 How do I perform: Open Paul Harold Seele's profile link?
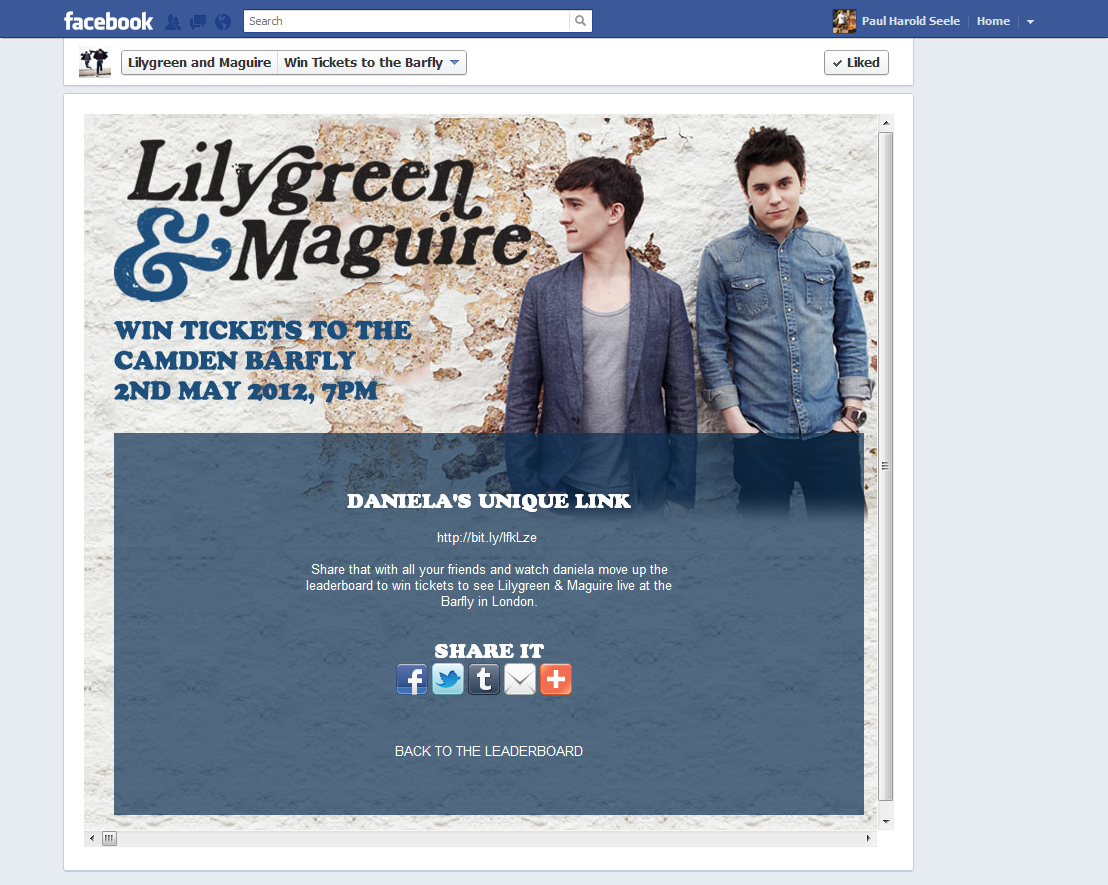pyautogui.click(x=910, y=21)
